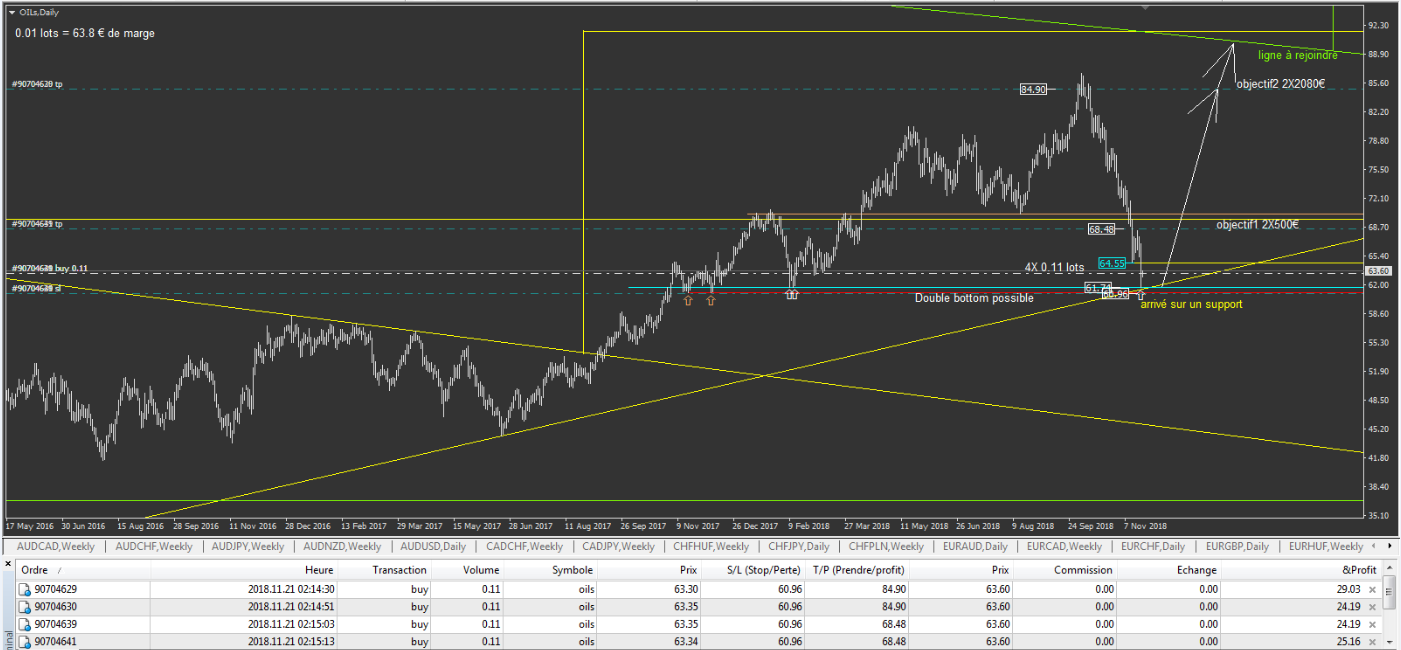Click the order icon beside 90704629
This screenshot has height=650, width=1401.
pos(26,590)
